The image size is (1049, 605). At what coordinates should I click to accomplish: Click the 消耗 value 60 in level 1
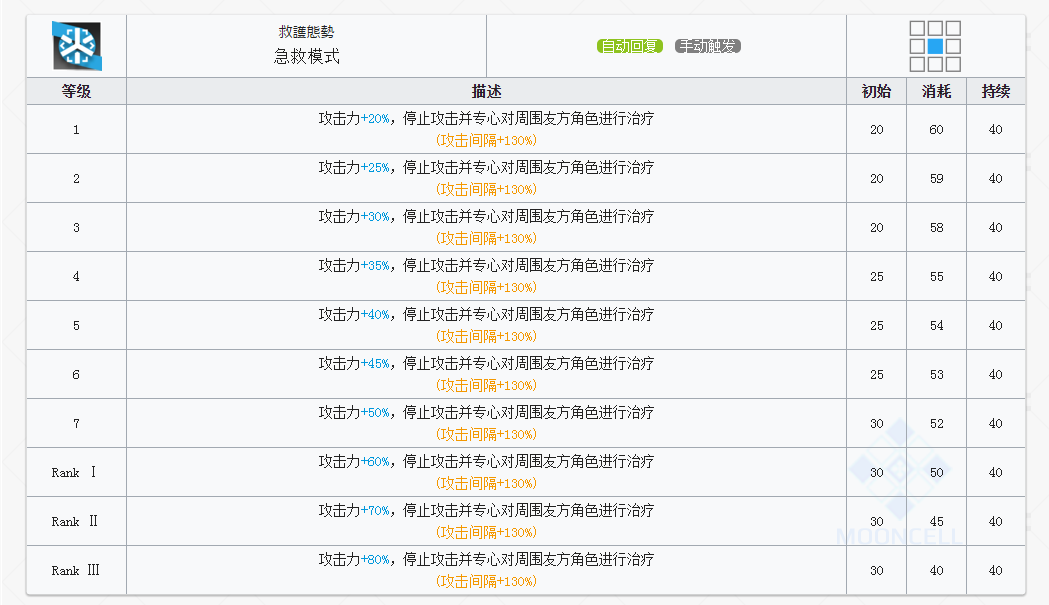point(936,130)
